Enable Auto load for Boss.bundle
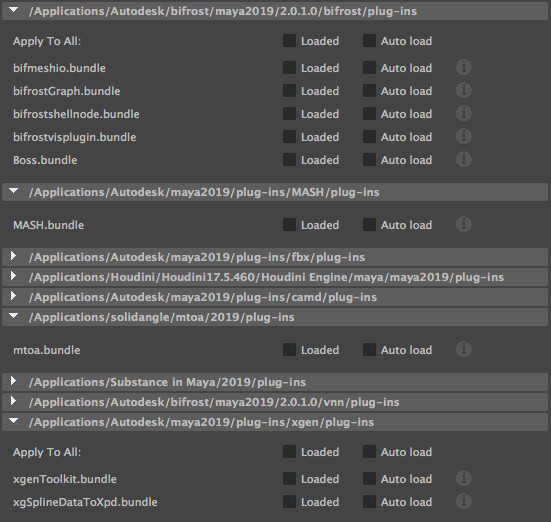Viewport: 551px width, 522px height. point(369,160)
